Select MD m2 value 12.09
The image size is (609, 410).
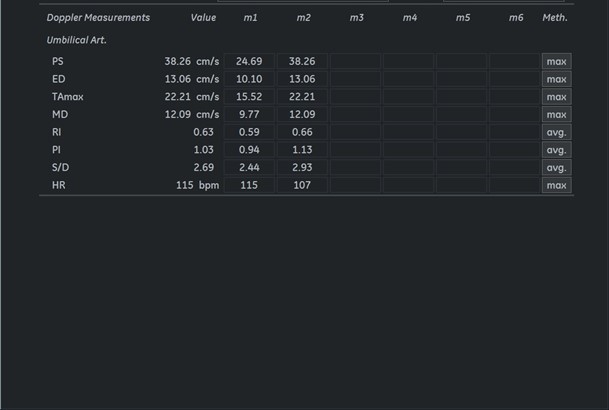[x=302, y=115]
